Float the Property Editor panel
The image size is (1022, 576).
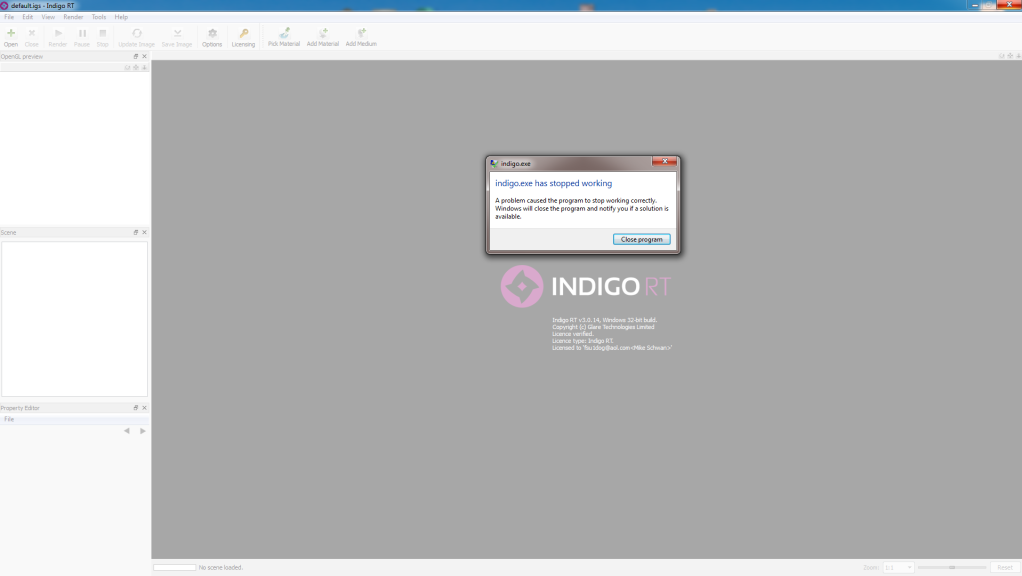[136, 408]
